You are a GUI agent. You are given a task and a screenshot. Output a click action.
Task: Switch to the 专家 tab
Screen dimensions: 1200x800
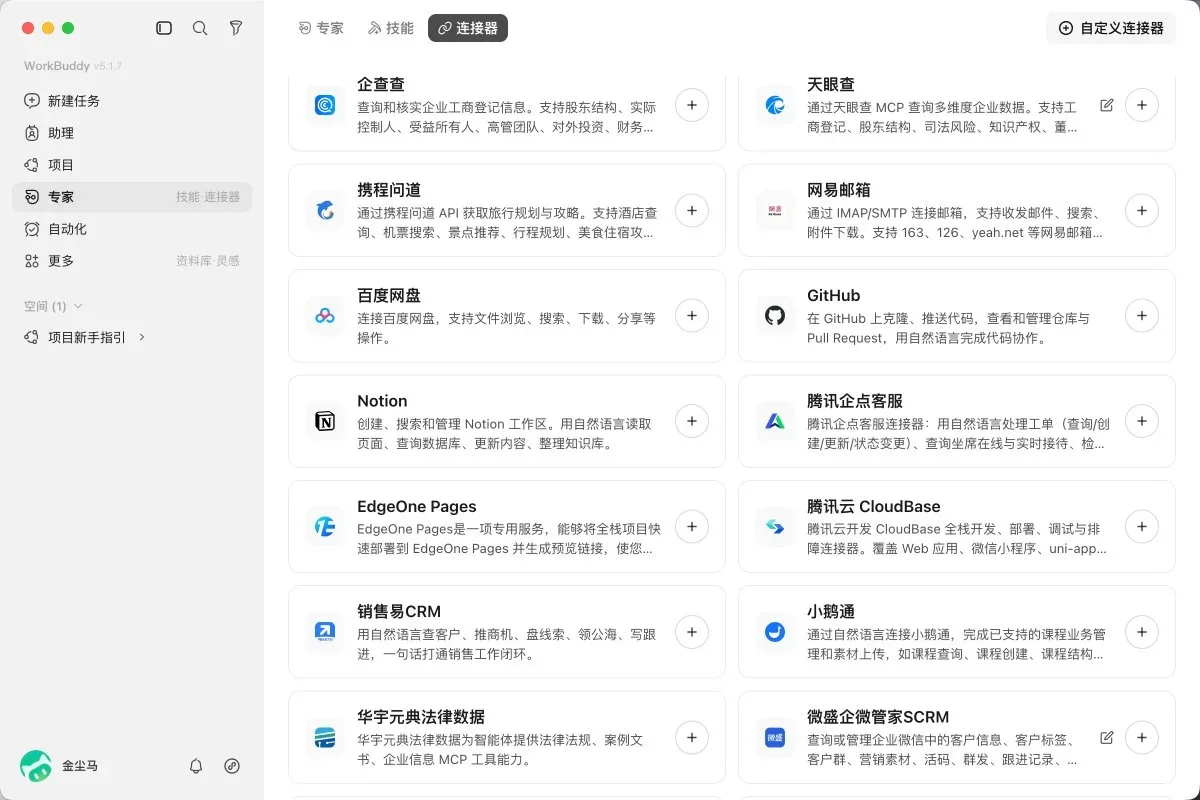click(321, 28)
